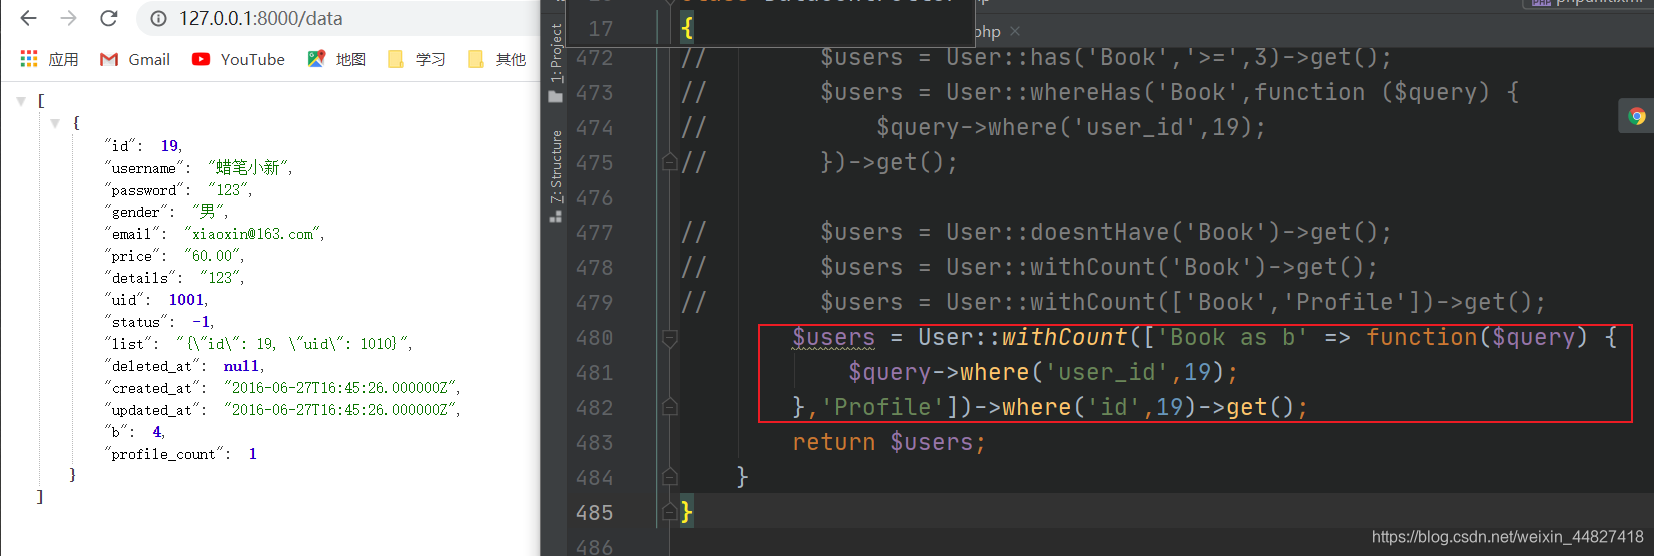Open the YouTube bookmark

[x=238, y=59]
